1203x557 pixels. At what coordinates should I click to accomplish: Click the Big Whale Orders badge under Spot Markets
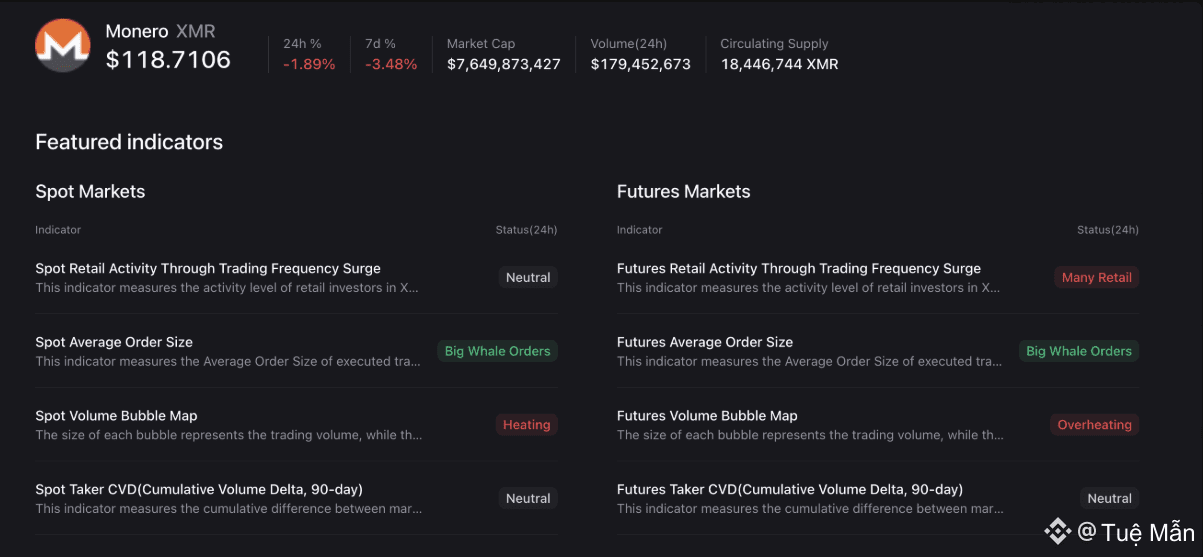point(497,351)
